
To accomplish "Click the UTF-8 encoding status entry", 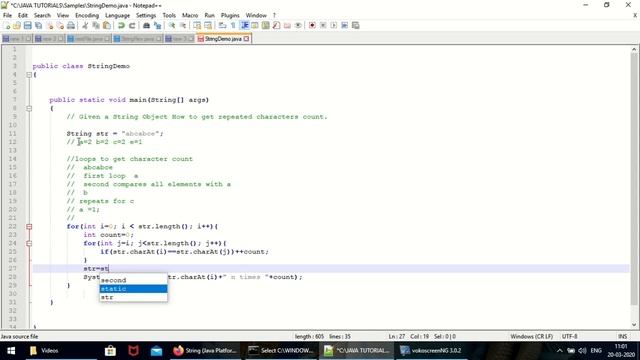I will [x=569, y=337].
